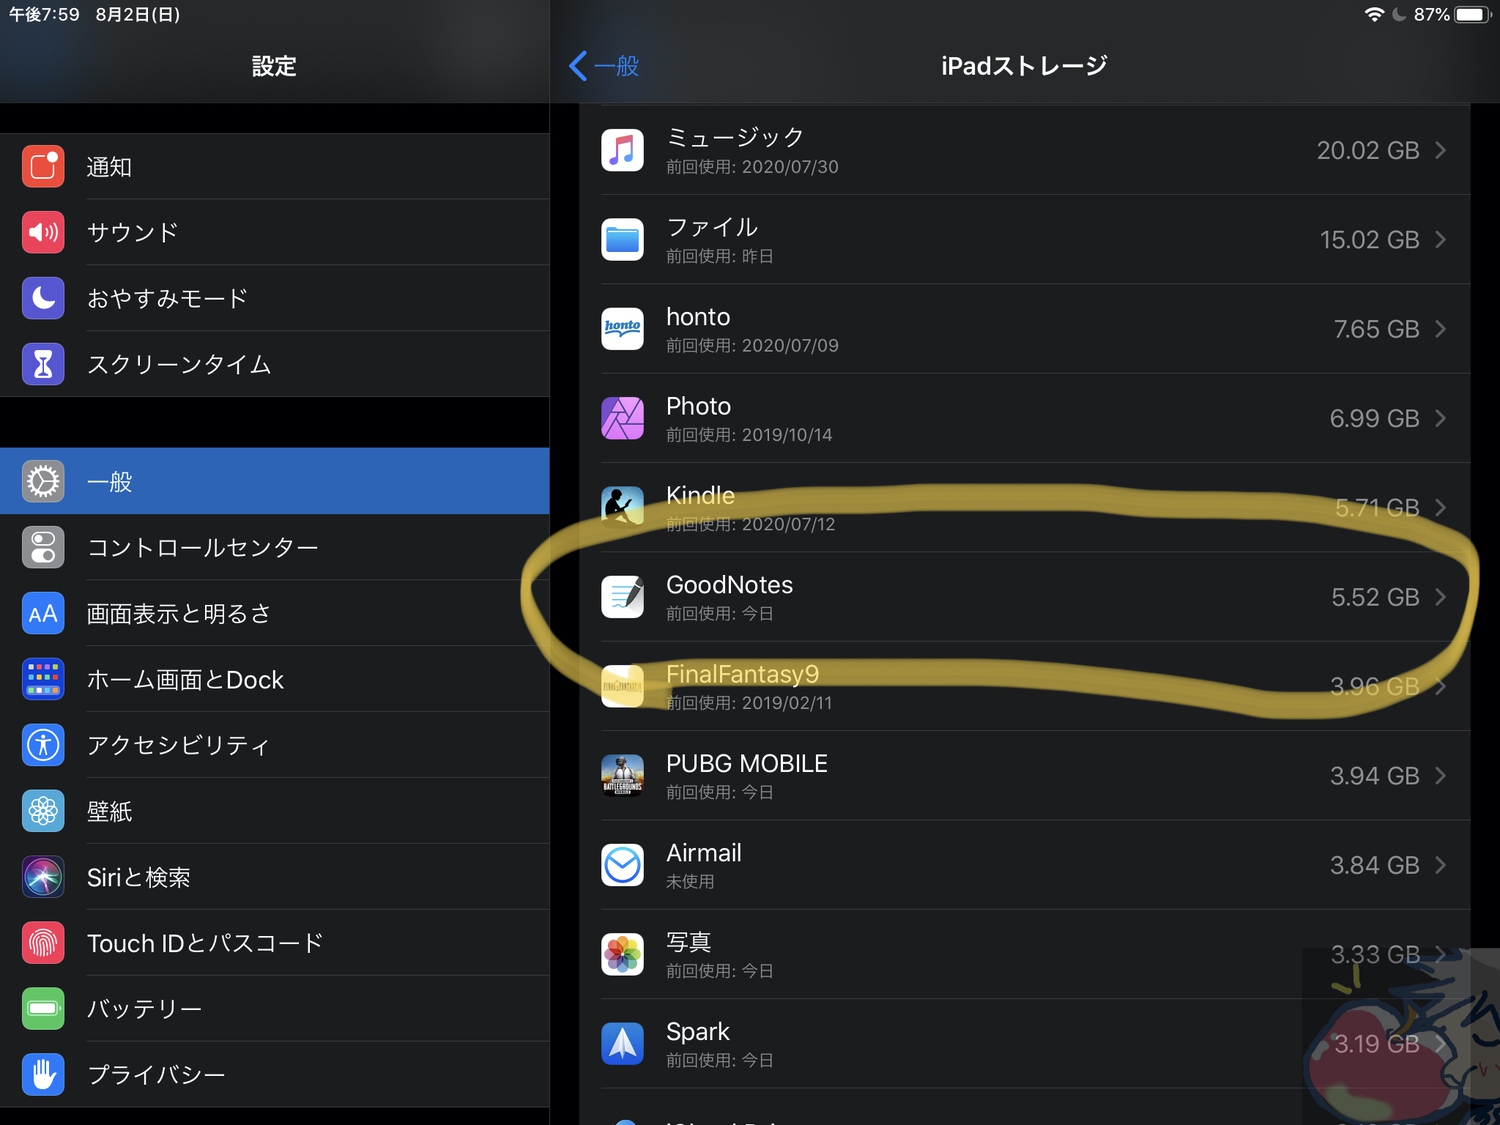Select the 3.94 GB size value
Image resolution: width=1500 pixels, height=1125 pixels.
click(x=1375, y=776)
